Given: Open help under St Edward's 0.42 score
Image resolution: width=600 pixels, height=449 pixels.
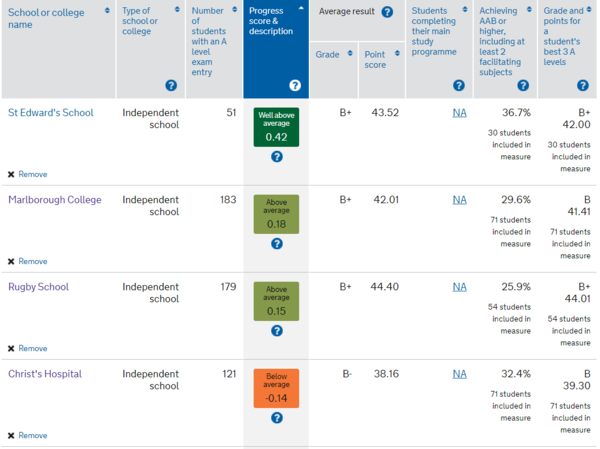Looking at the screenshot, I should (x=277, y=157).
